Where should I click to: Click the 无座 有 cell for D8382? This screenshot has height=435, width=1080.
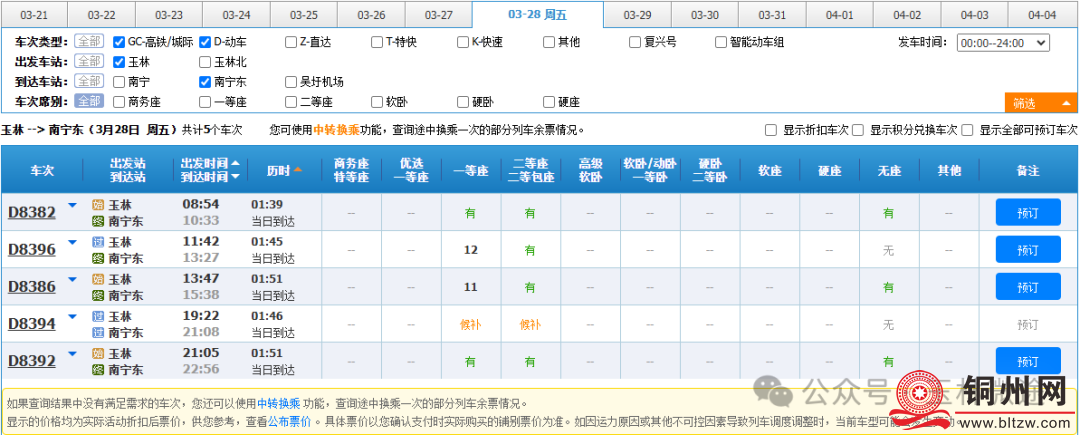pos(889,213)
